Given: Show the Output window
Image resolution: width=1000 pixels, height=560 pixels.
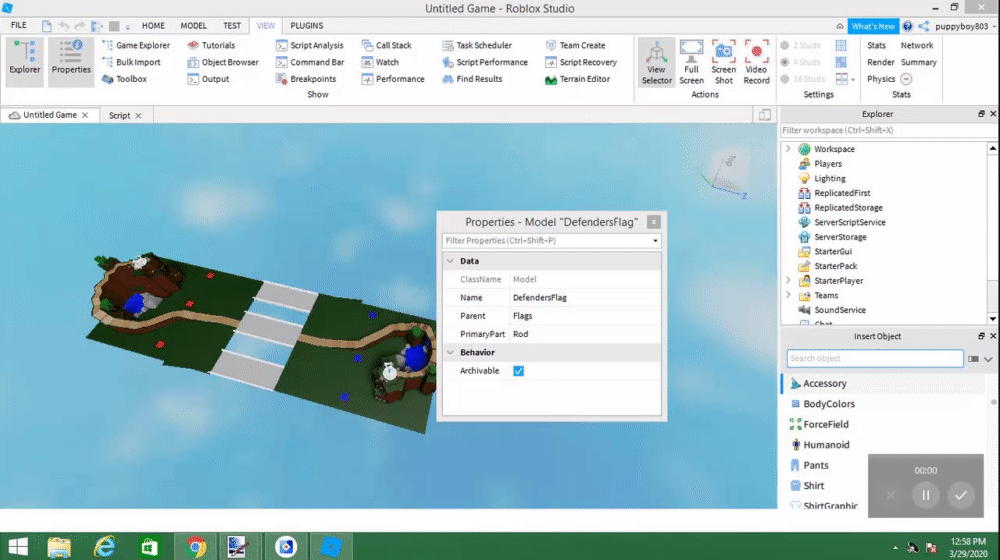Looking at the screenshot, I should point(208,79).
